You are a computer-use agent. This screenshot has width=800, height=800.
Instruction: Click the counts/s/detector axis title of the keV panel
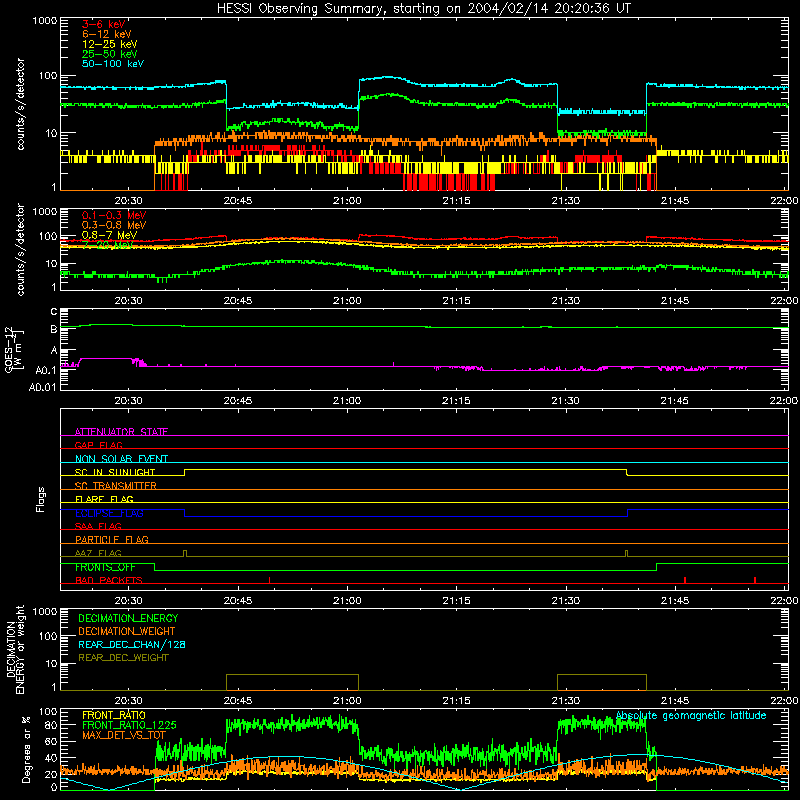coord(20,104)
